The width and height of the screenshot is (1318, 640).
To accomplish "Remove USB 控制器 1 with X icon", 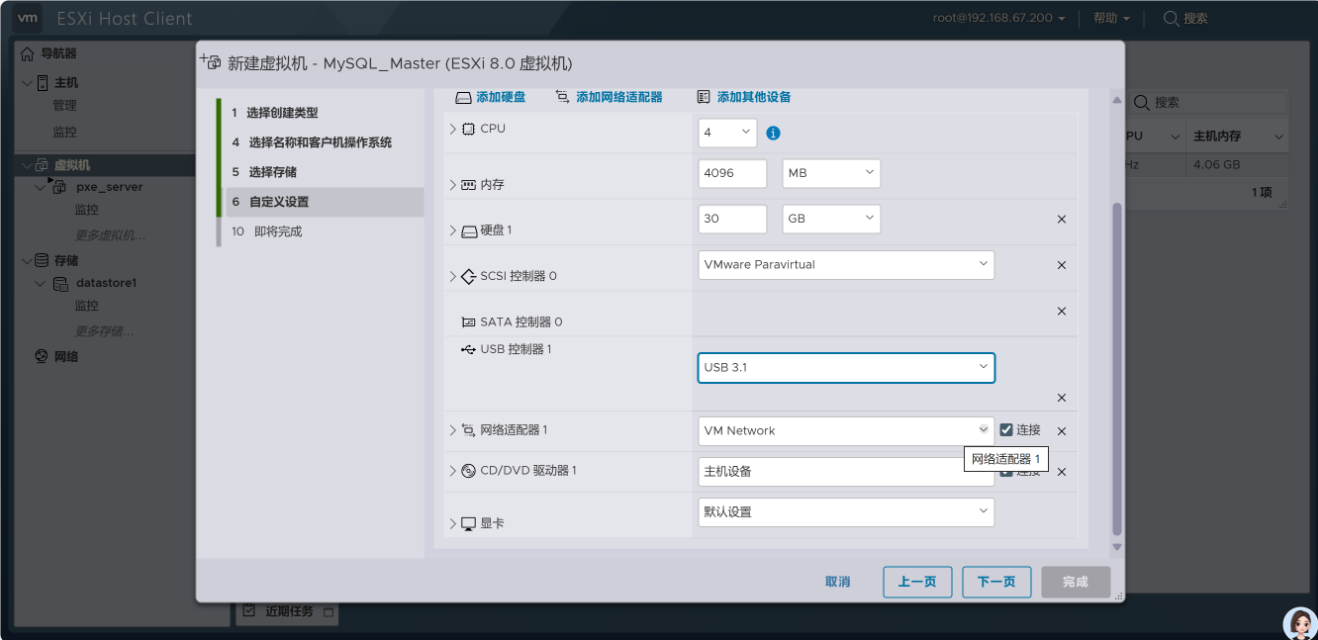I will click(1062, 398).
